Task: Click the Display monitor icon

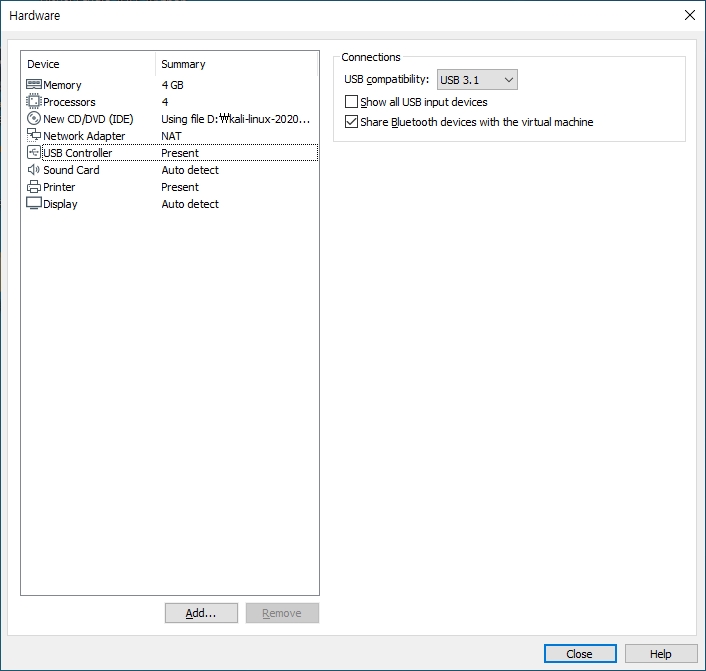Action: pos(34,204)
